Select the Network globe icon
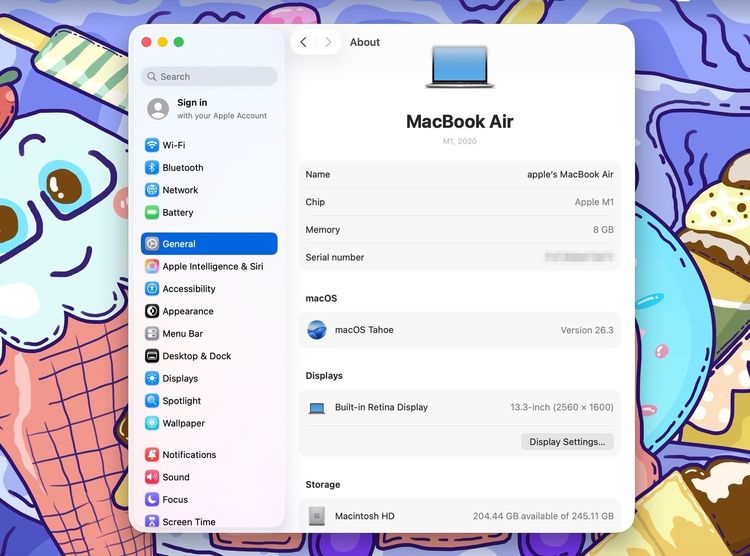750x556 pixels. click(x=152, y=190)
